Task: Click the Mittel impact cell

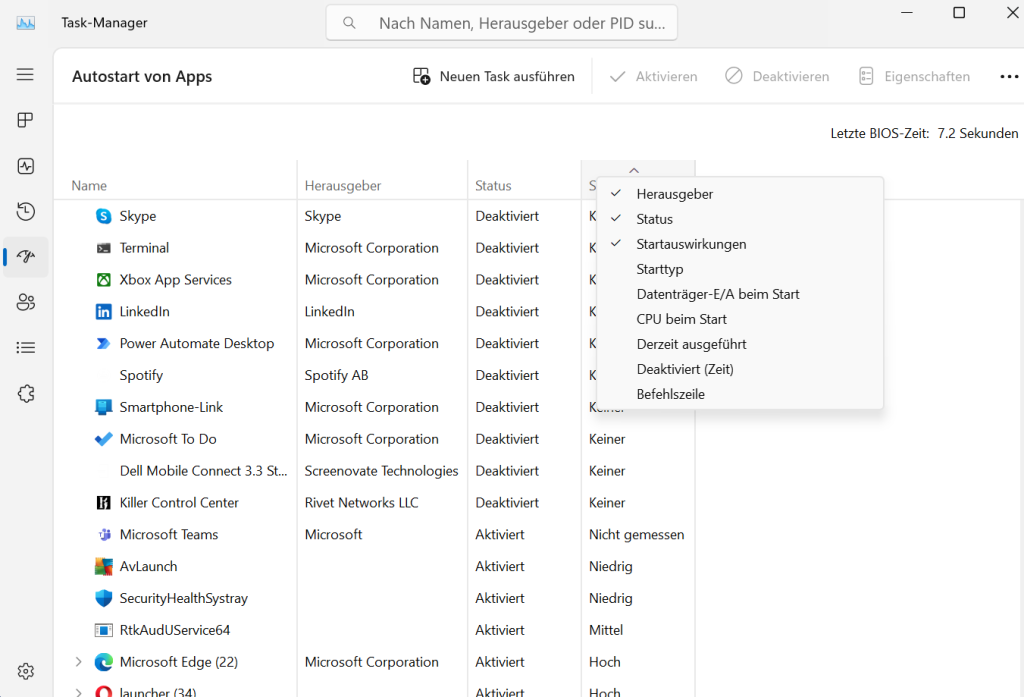Action: pos(606,630)
